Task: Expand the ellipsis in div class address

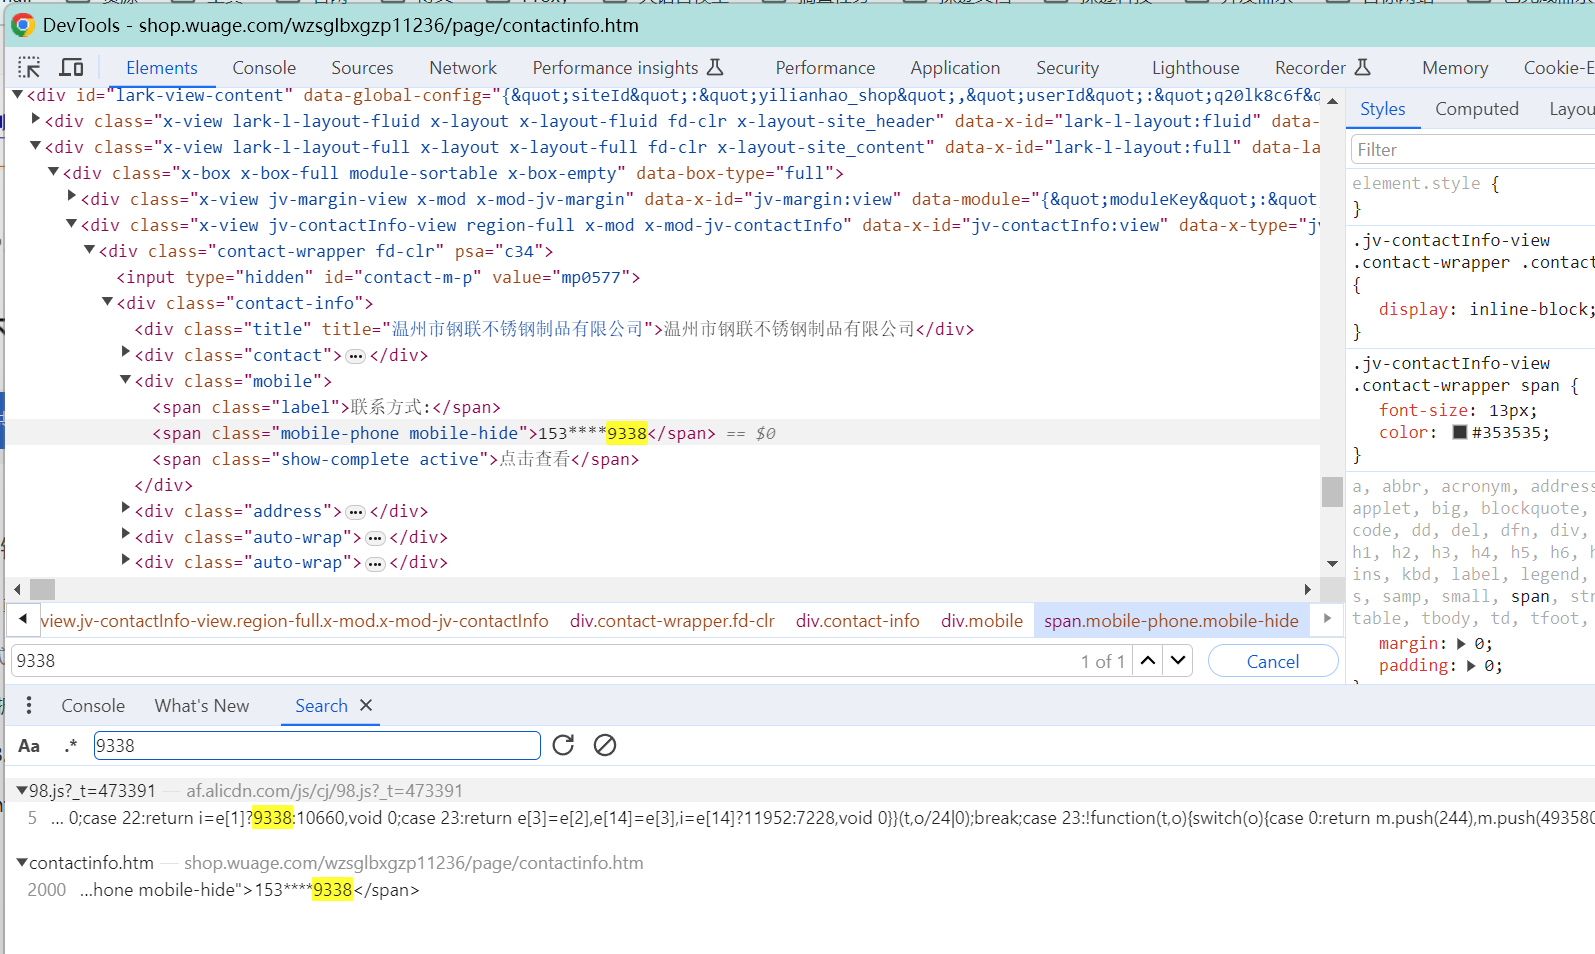Action: (356, 512)
